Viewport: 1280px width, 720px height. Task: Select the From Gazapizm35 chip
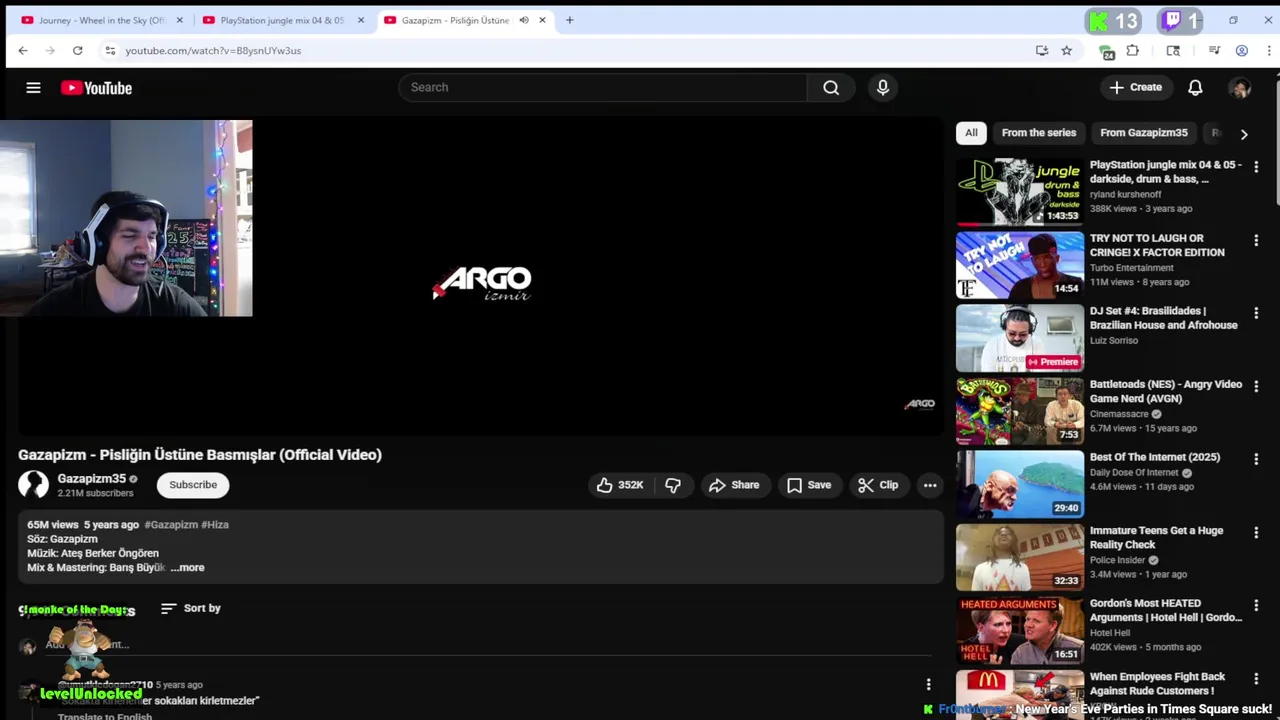click(1144, 133)
